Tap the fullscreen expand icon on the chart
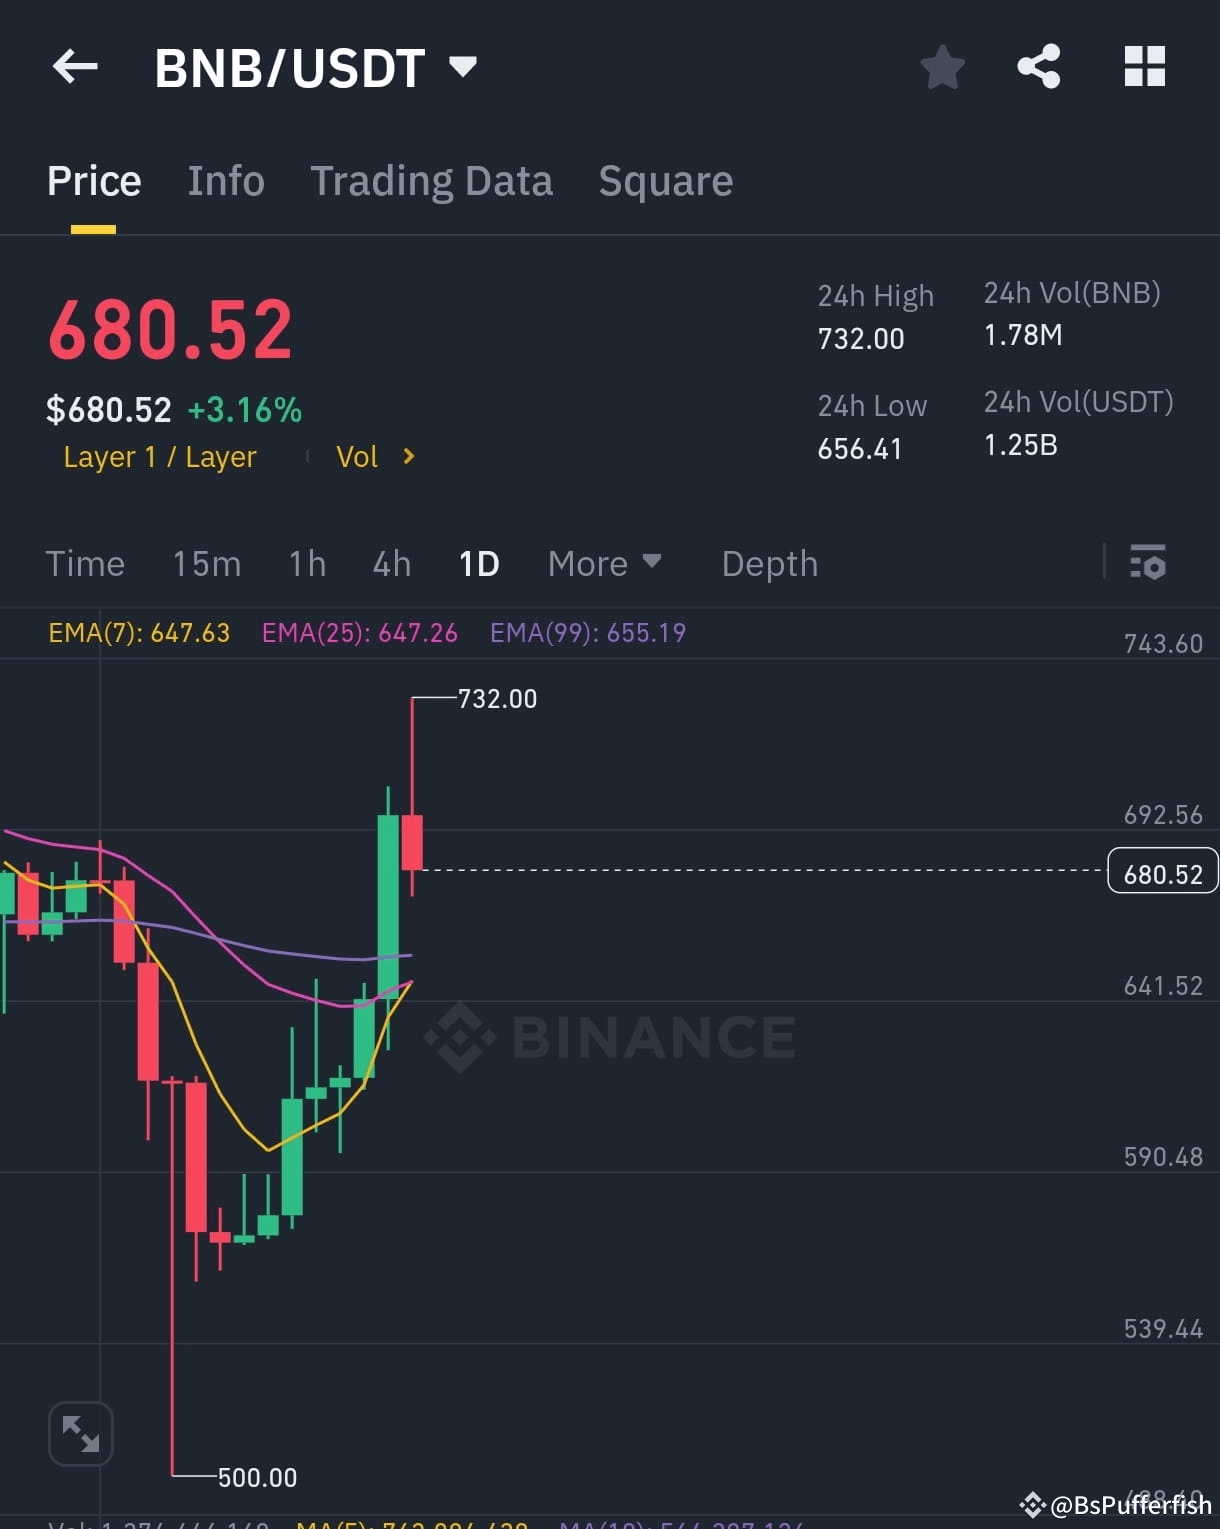 click(x=80, y=1432)
